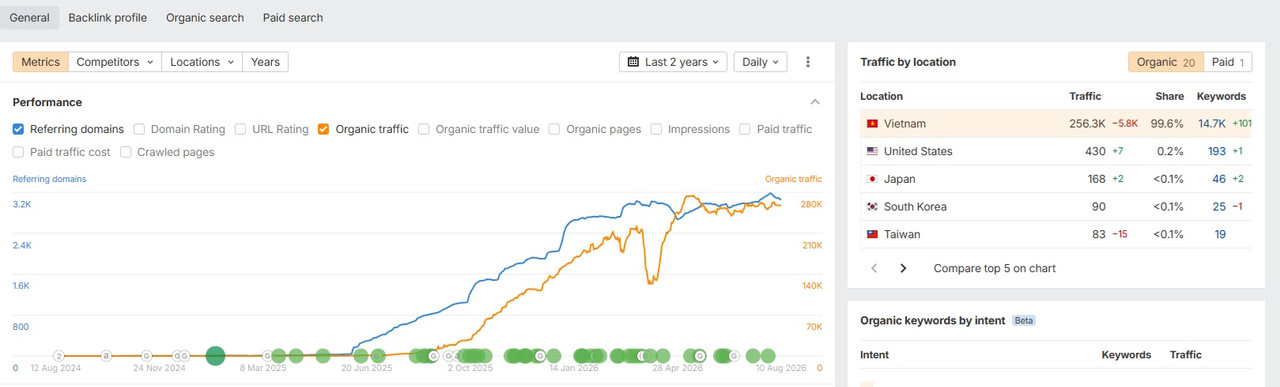Click the Japan flag icon
Viewport: 1280px width, 387px height.
point(872,179)
